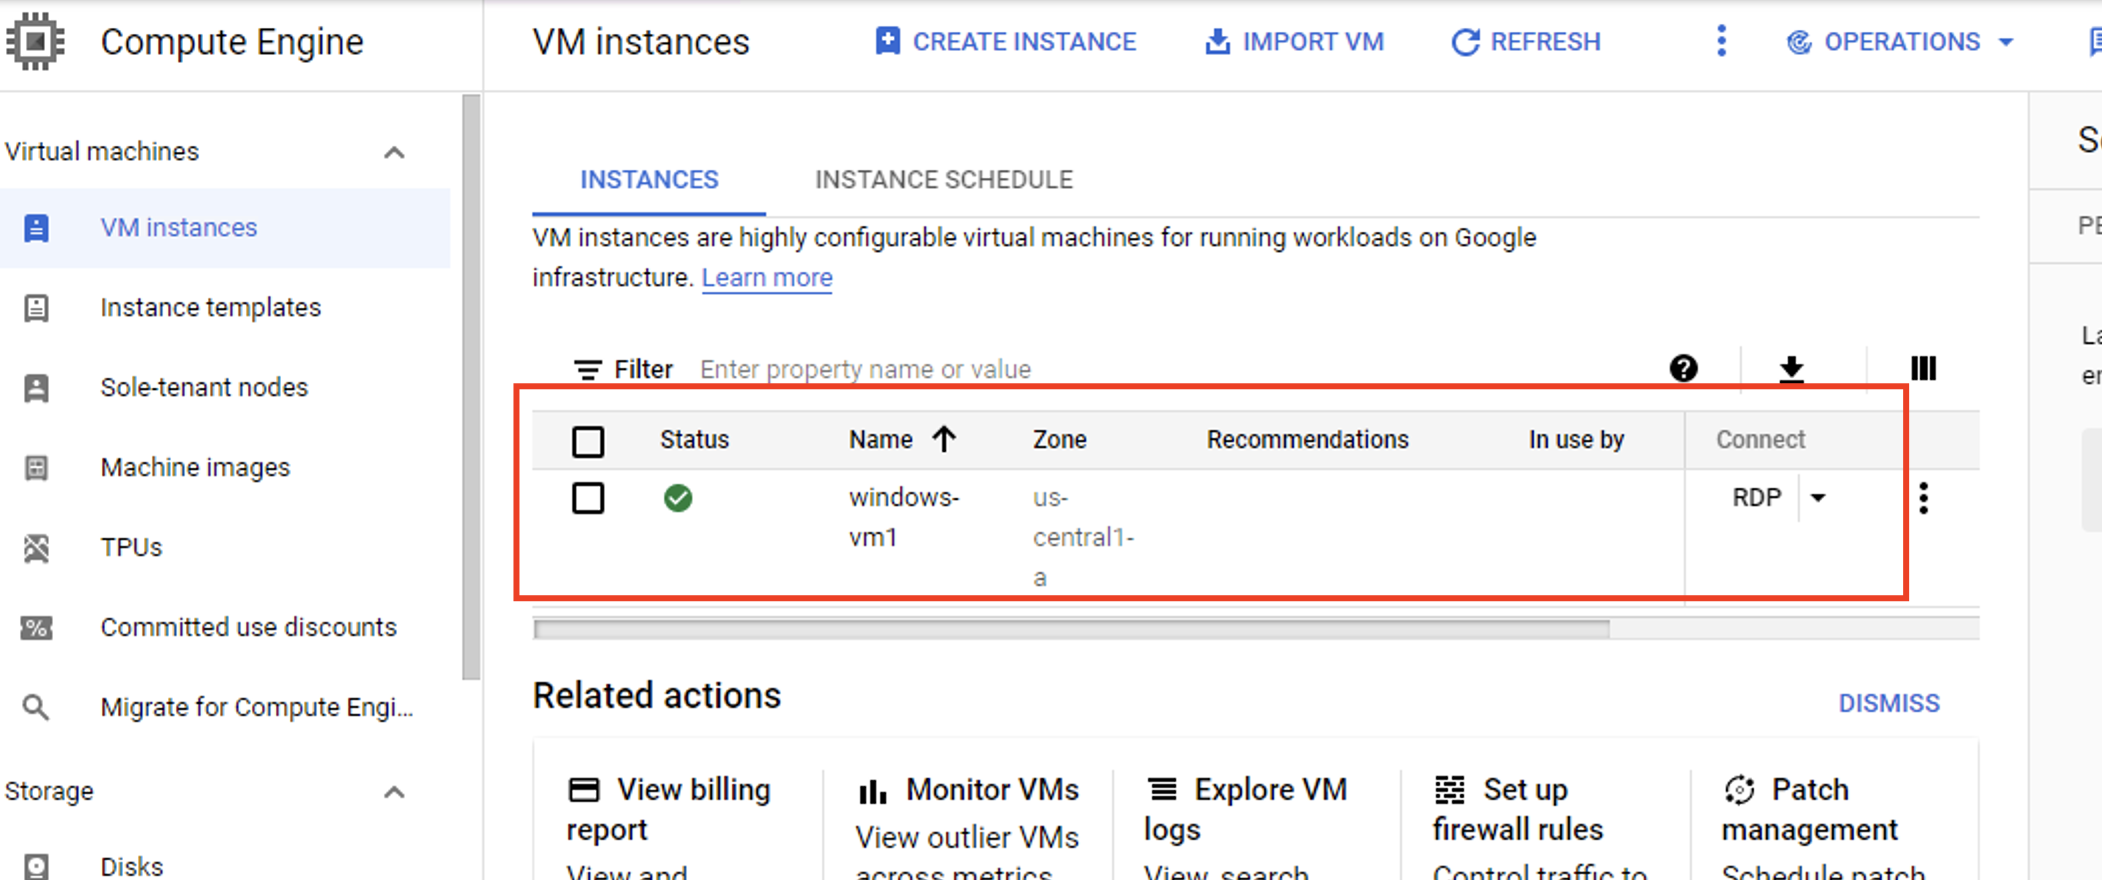Click the In use by column header
Viewport: 2102px width, 880px height.
(x=1576, y=440)
